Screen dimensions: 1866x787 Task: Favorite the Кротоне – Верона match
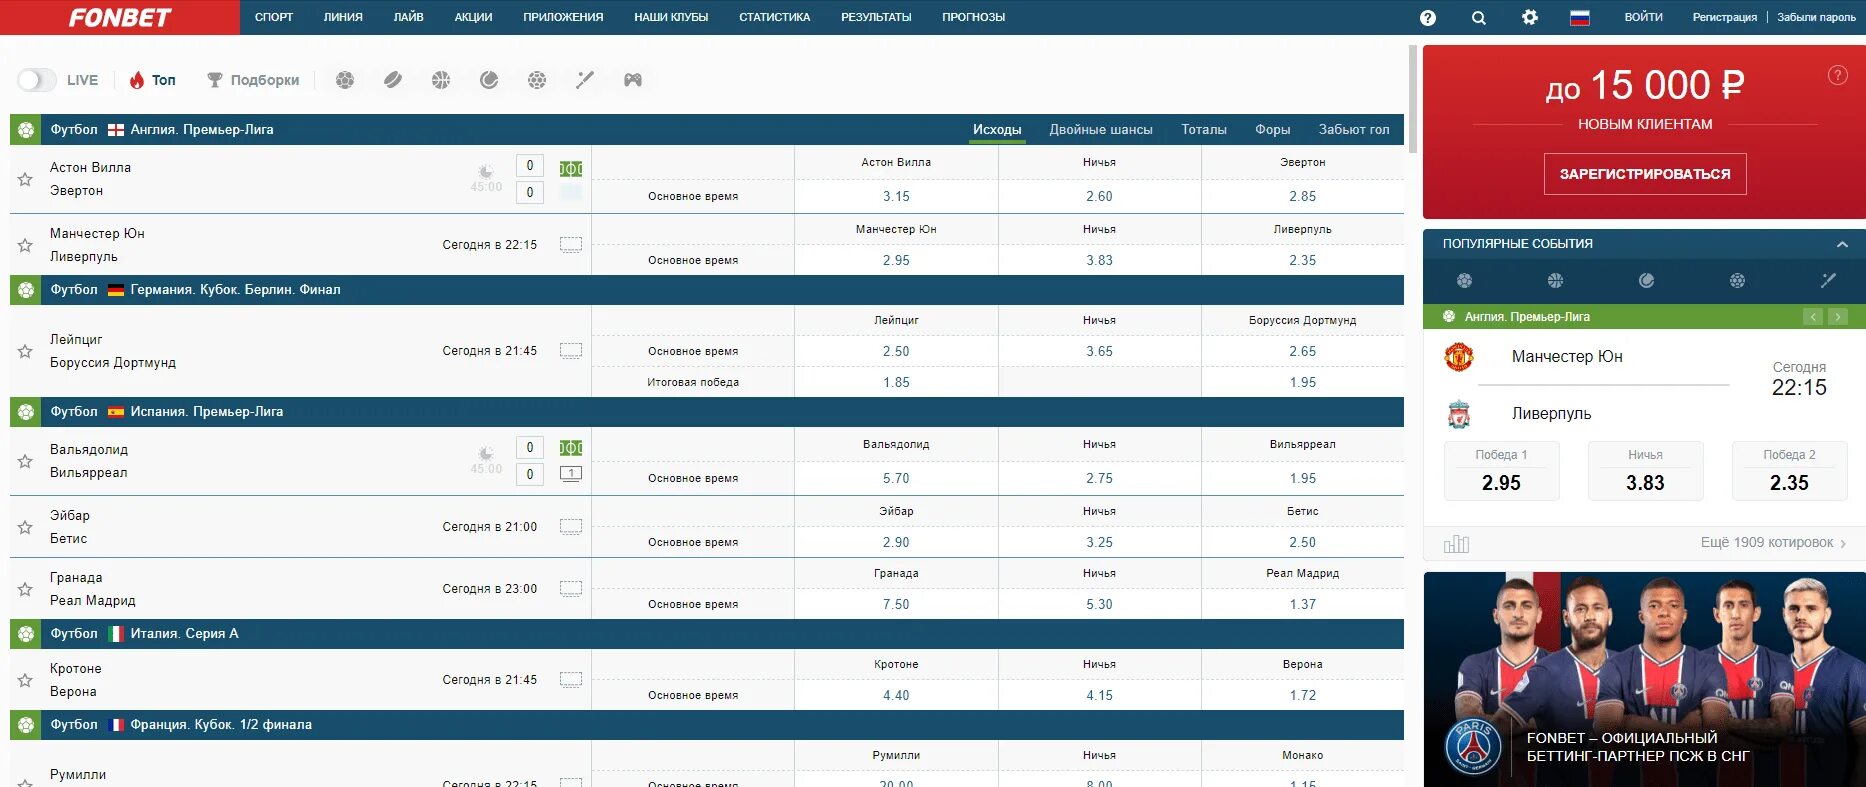coord(25,680)
